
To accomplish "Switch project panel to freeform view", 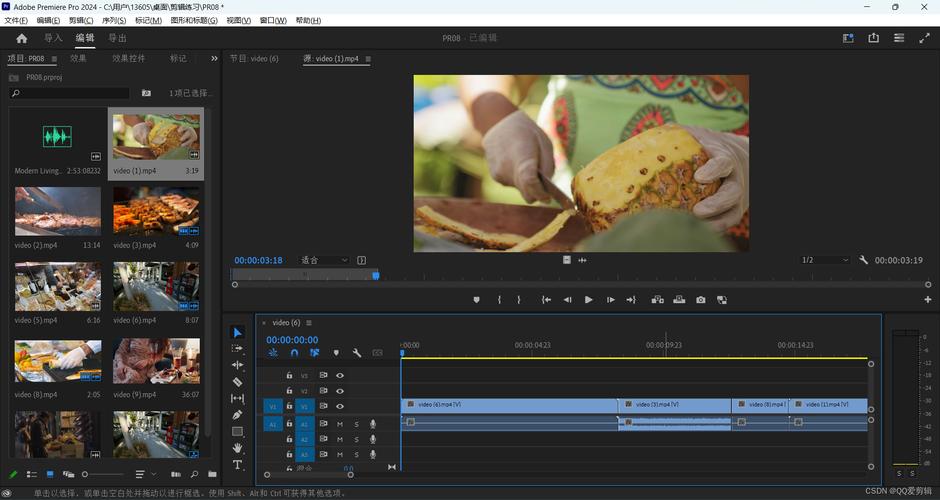I will click(68, 474).
